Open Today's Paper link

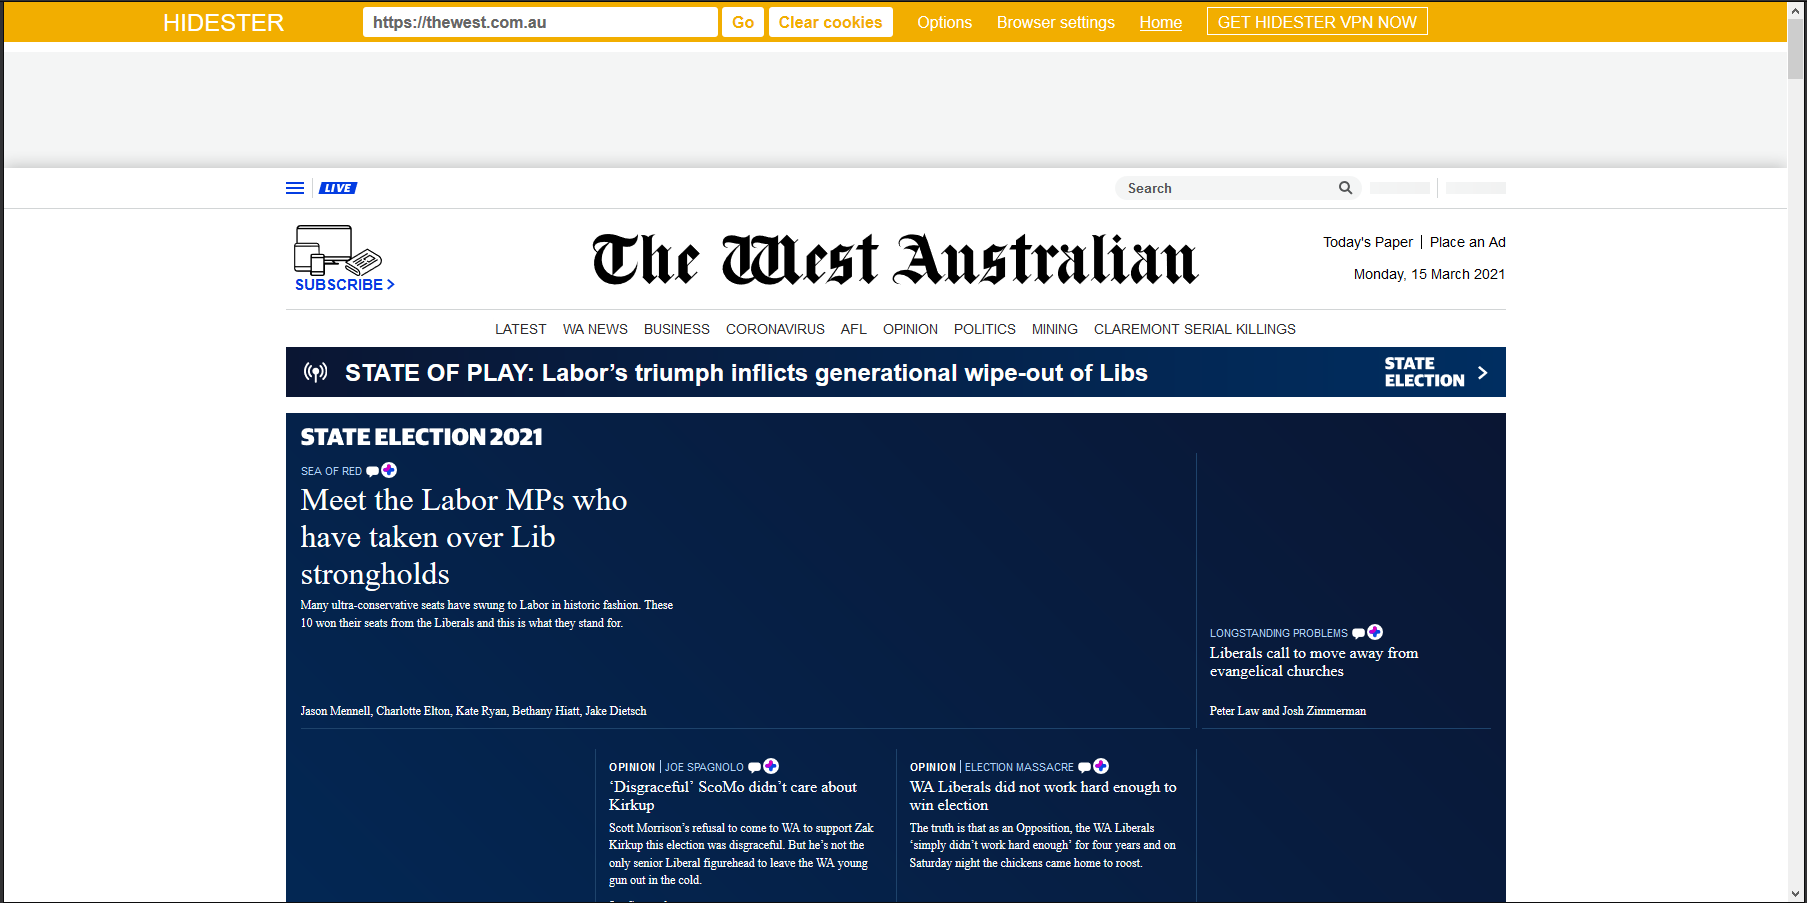1367,242
